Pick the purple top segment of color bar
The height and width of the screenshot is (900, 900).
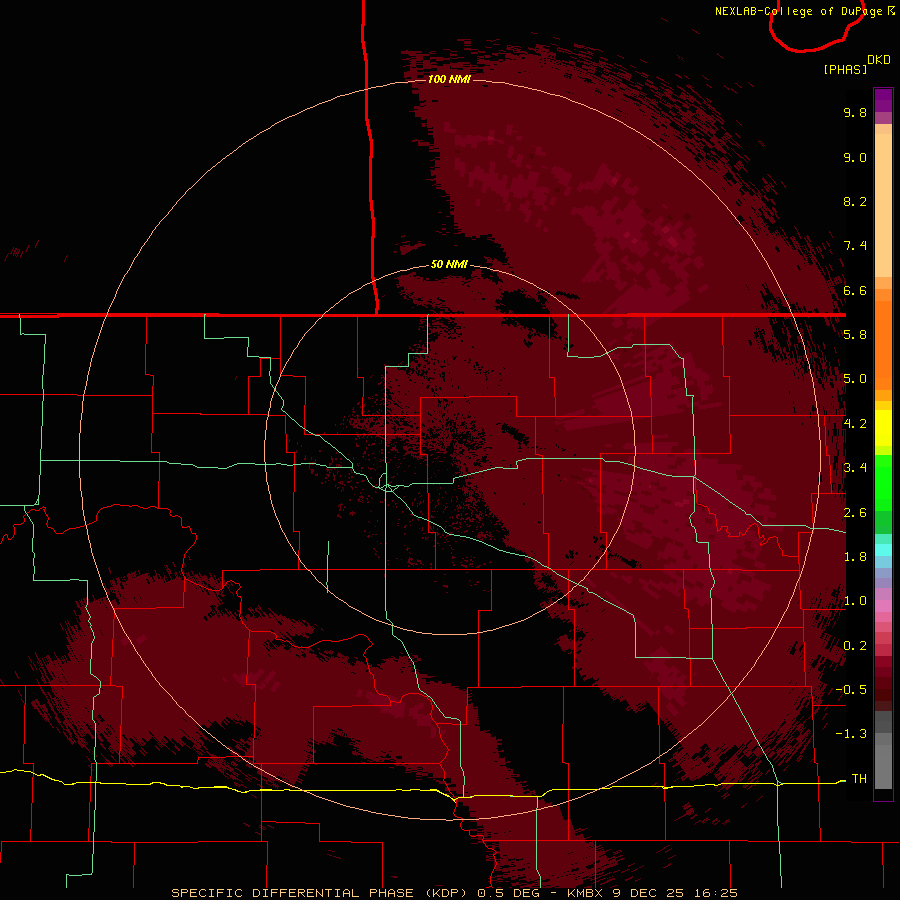pos(883,100)
